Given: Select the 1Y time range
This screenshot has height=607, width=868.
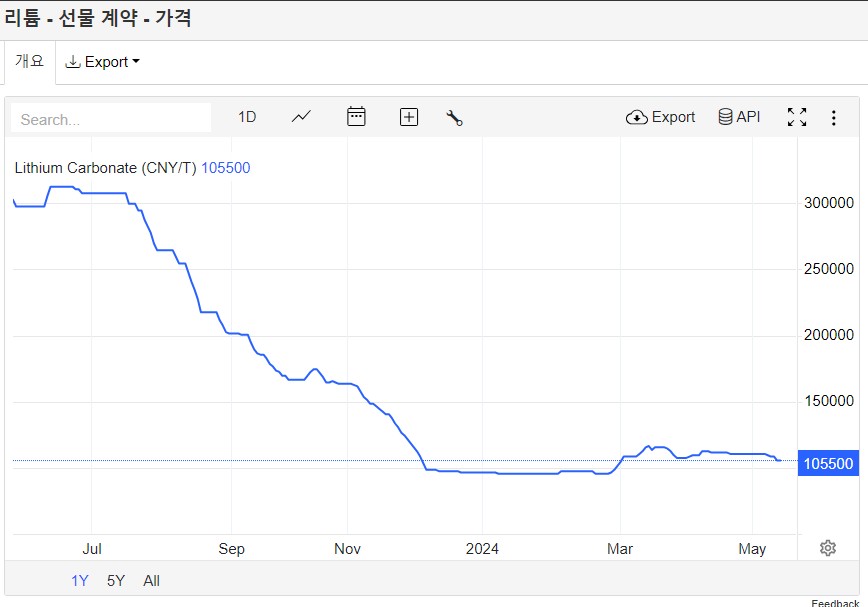Looking at the screenshot, I should point(79,580).
